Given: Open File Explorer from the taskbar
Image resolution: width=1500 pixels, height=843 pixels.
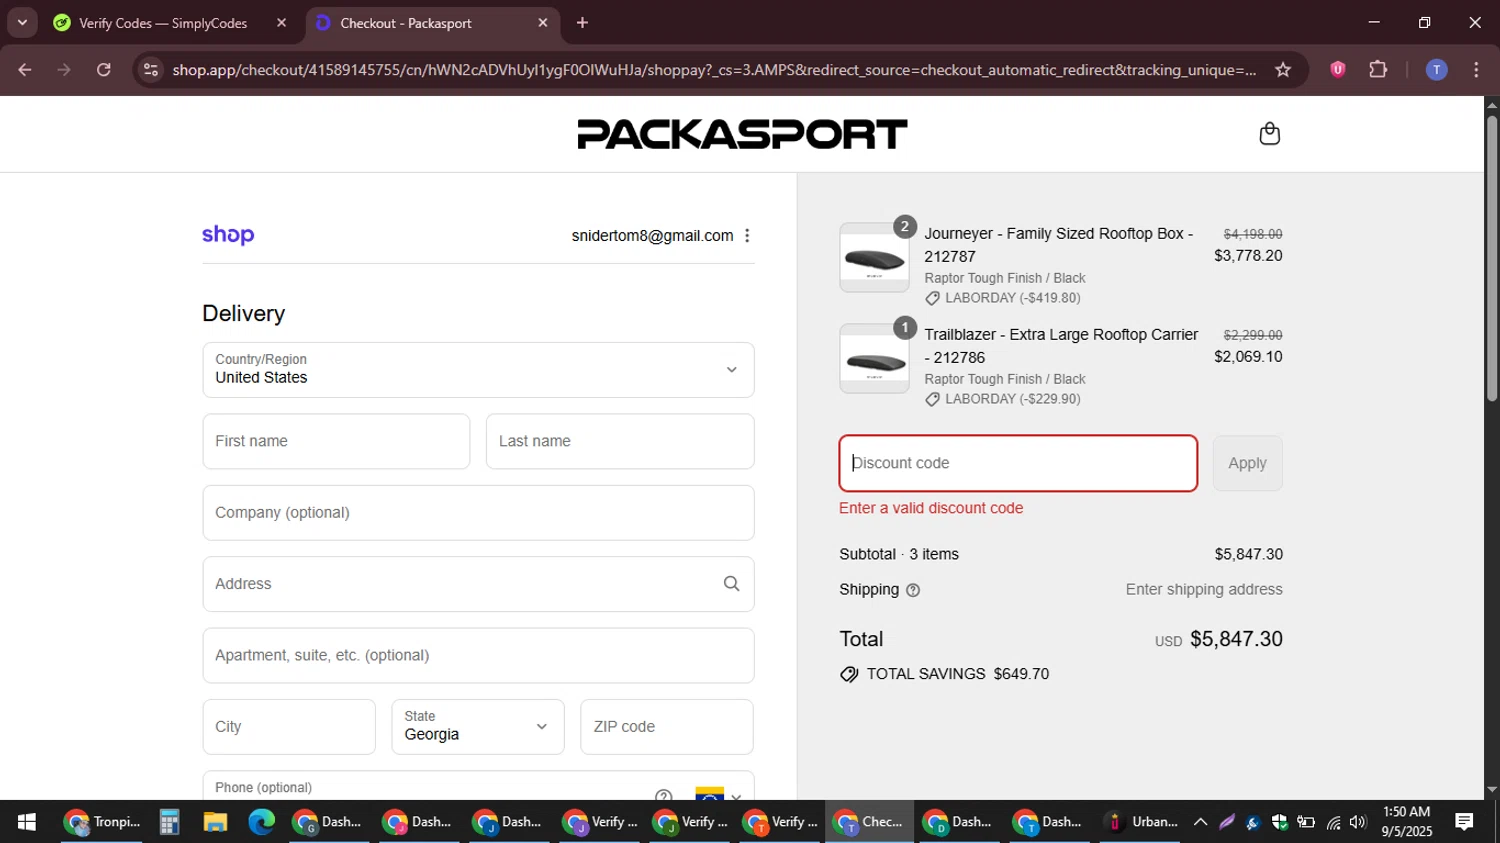Looking at the screenshot, I should pos(215,822).
